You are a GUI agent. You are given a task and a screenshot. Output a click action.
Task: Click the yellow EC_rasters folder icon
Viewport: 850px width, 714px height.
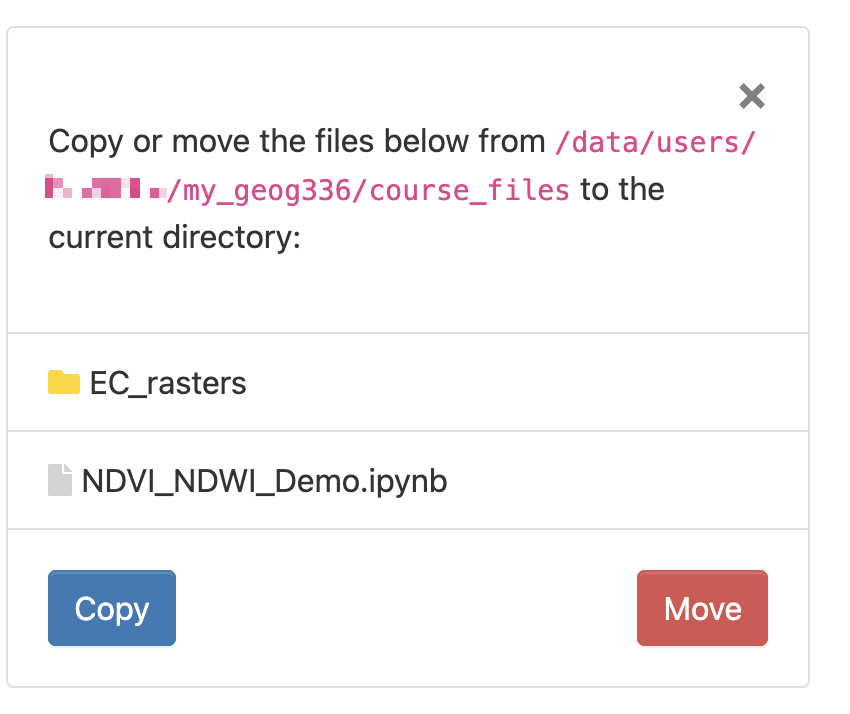(x=64, y=382)
